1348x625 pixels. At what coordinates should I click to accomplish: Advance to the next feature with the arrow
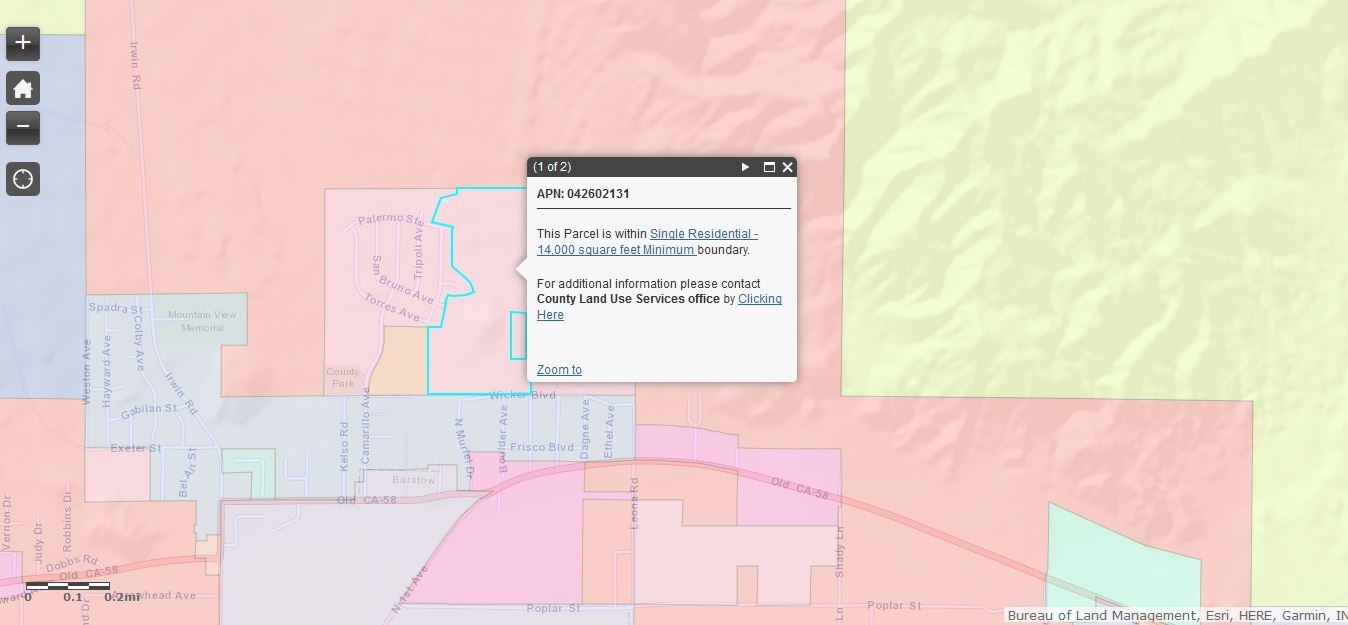pos(745,167)
